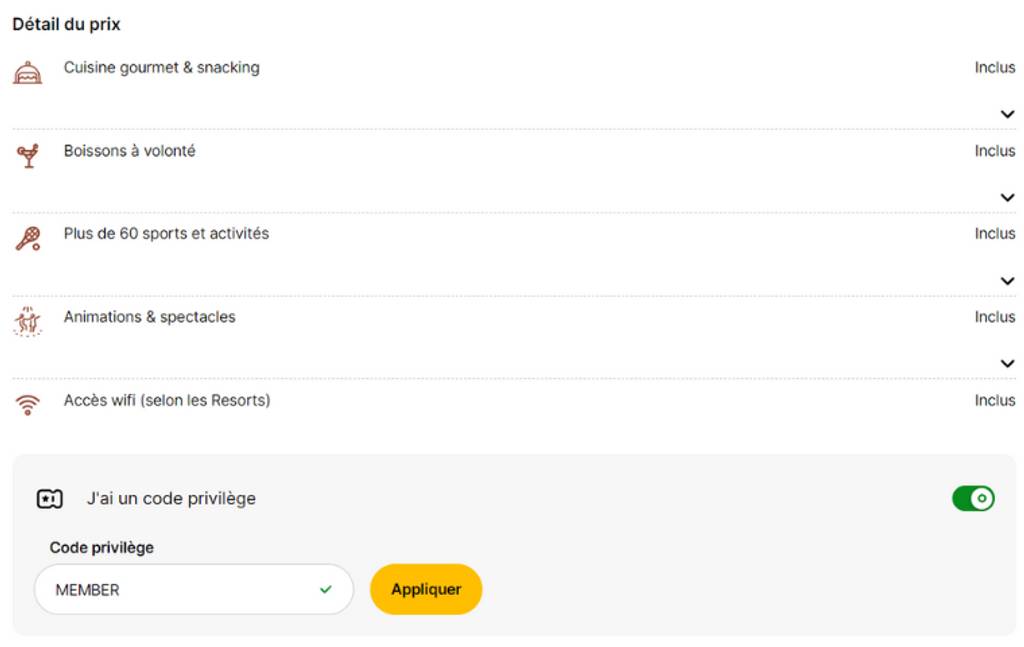Expand the sports et activités chevron
The width and height of the screenshot is (1024, 647).
click(x=1008, y=281)
